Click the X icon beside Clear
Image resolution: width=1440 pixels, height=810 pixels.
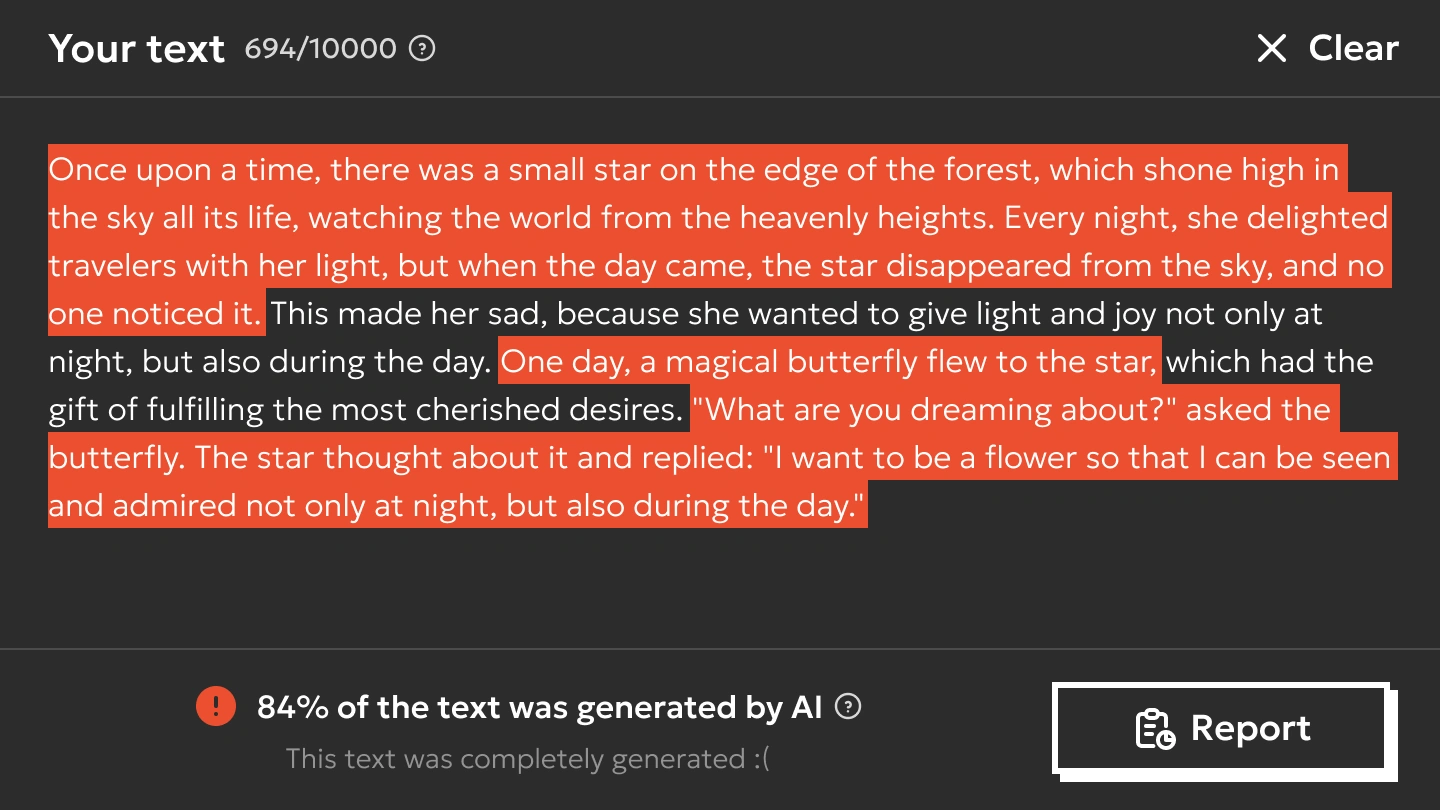tap(1271, 48)
